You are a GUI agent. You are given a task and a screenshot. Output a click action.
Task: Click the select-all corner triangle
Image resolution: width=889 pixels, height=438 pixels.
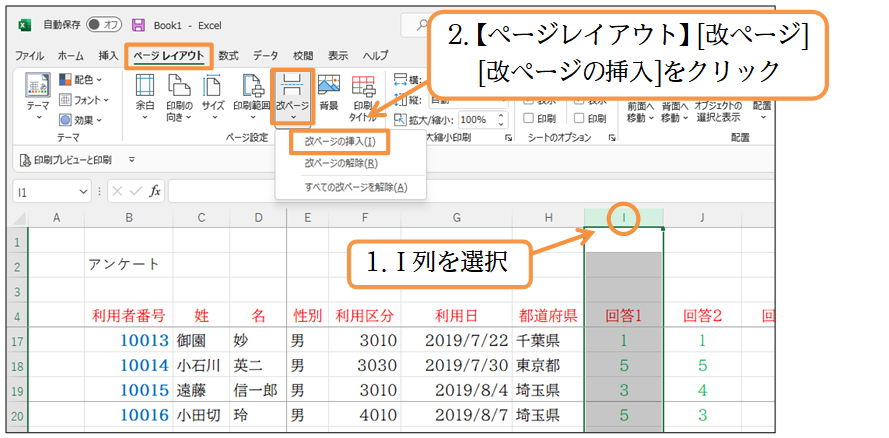tap(20, 219)
